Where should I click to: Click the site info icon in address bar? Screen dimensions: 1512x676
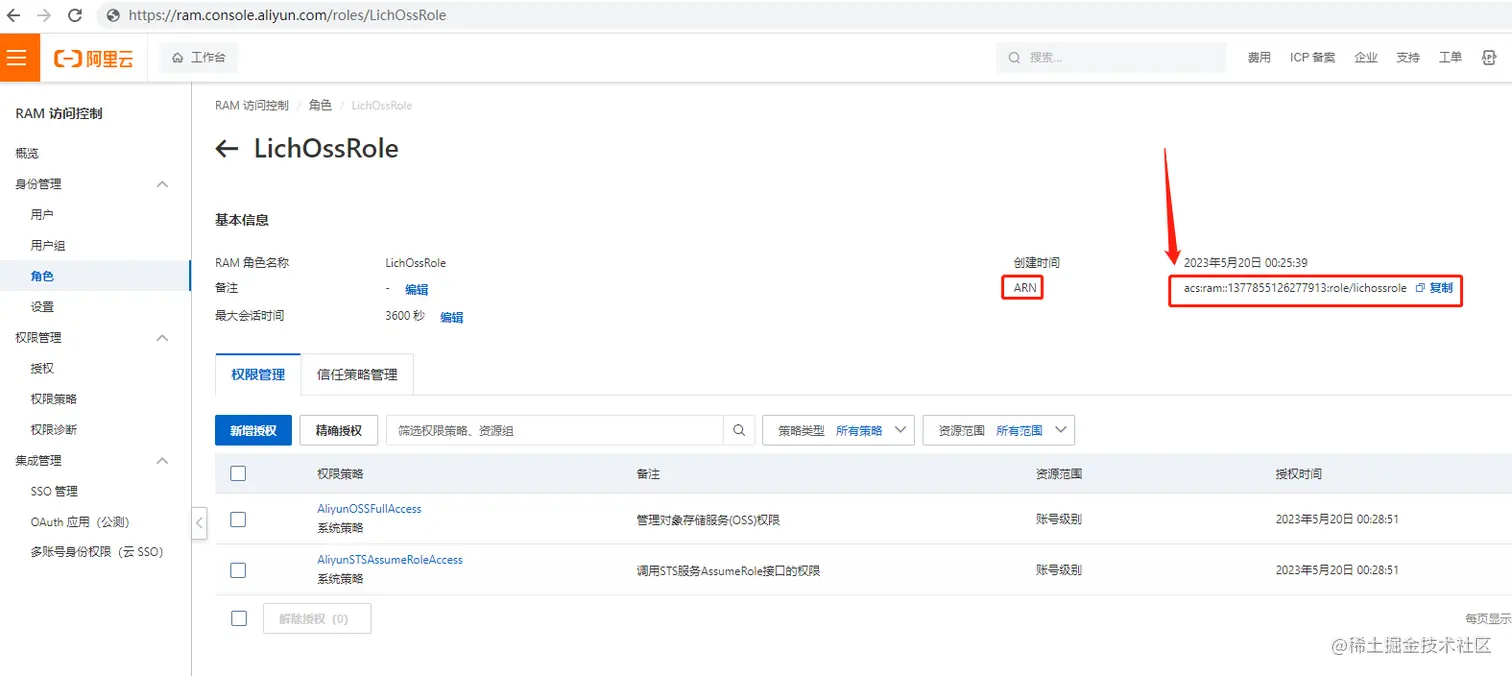(113, 15)
